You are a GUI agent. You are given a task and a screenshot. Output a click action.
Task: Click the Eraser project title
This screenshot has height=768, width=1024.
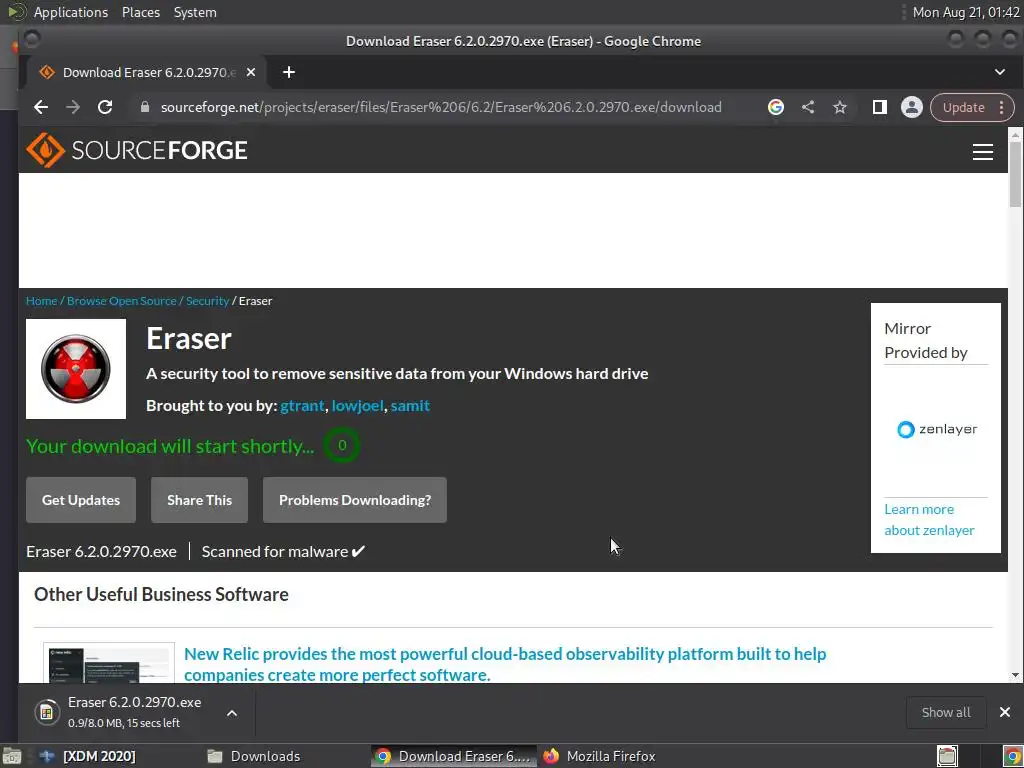click(x=189, y=338)
